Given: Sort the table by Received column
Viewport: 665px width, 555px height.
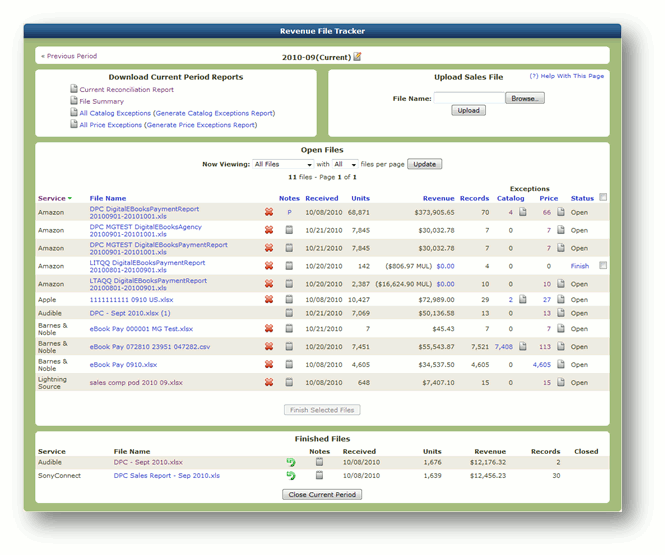Looking at the screenshot, I should pos(321,198).
